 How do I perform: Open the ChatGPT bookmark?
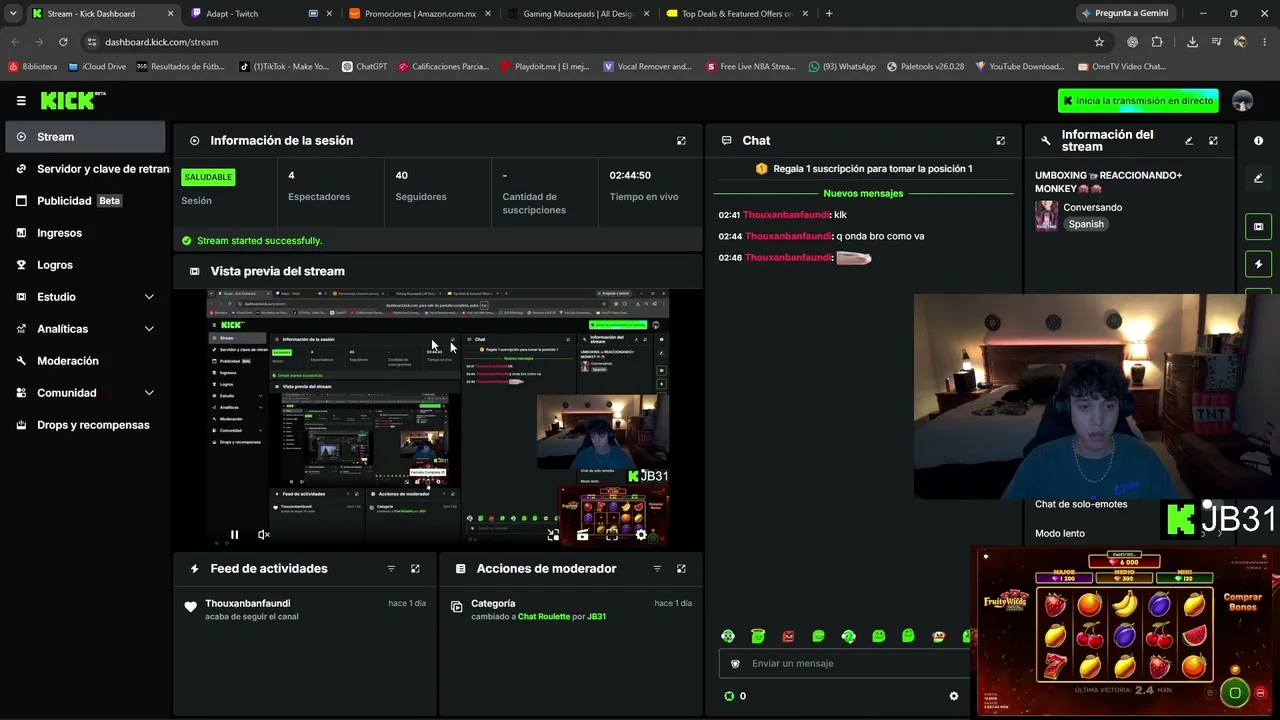point(364,67)
